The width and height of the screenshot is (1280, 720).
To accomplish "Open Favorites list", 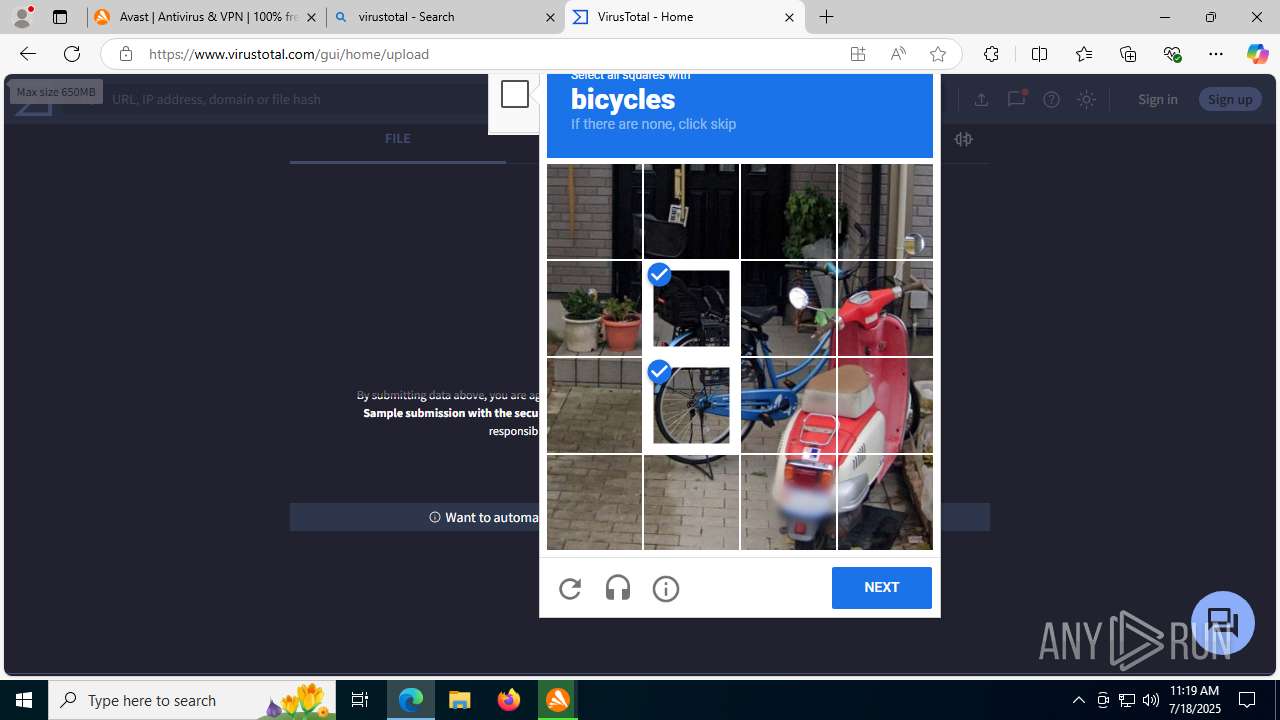I will [1084, 54].
